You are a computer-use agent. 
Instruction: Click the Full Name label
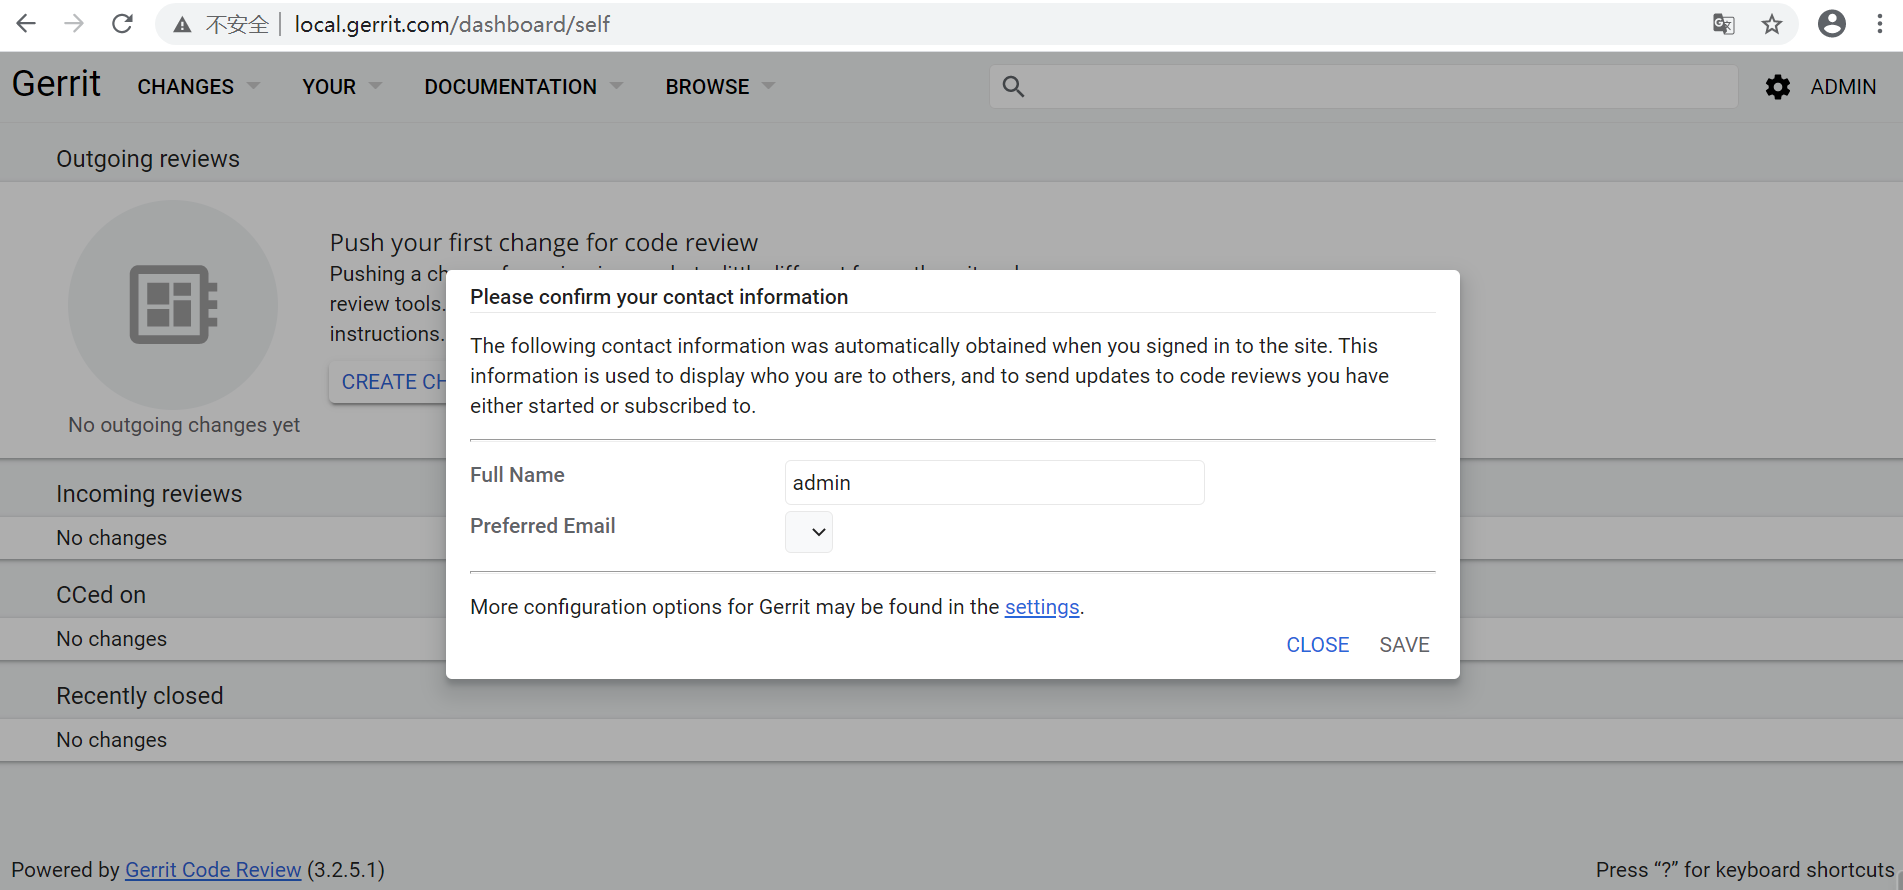pyautogui.click(x=517, y=475)
